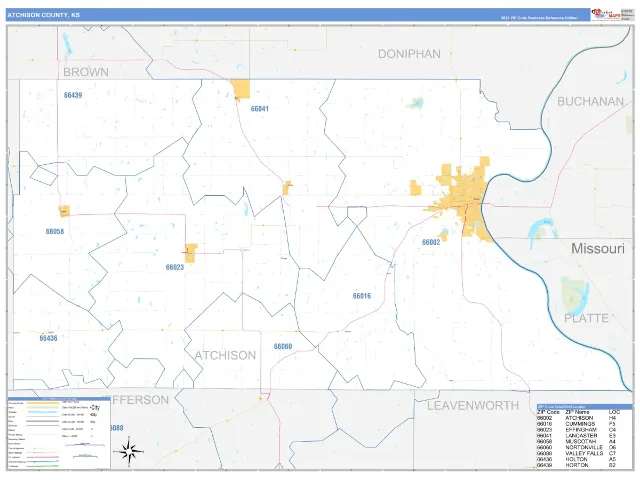640x480 pixels.
Task: Click the largest "City" sample in the legend
Action: pos(95,407)
